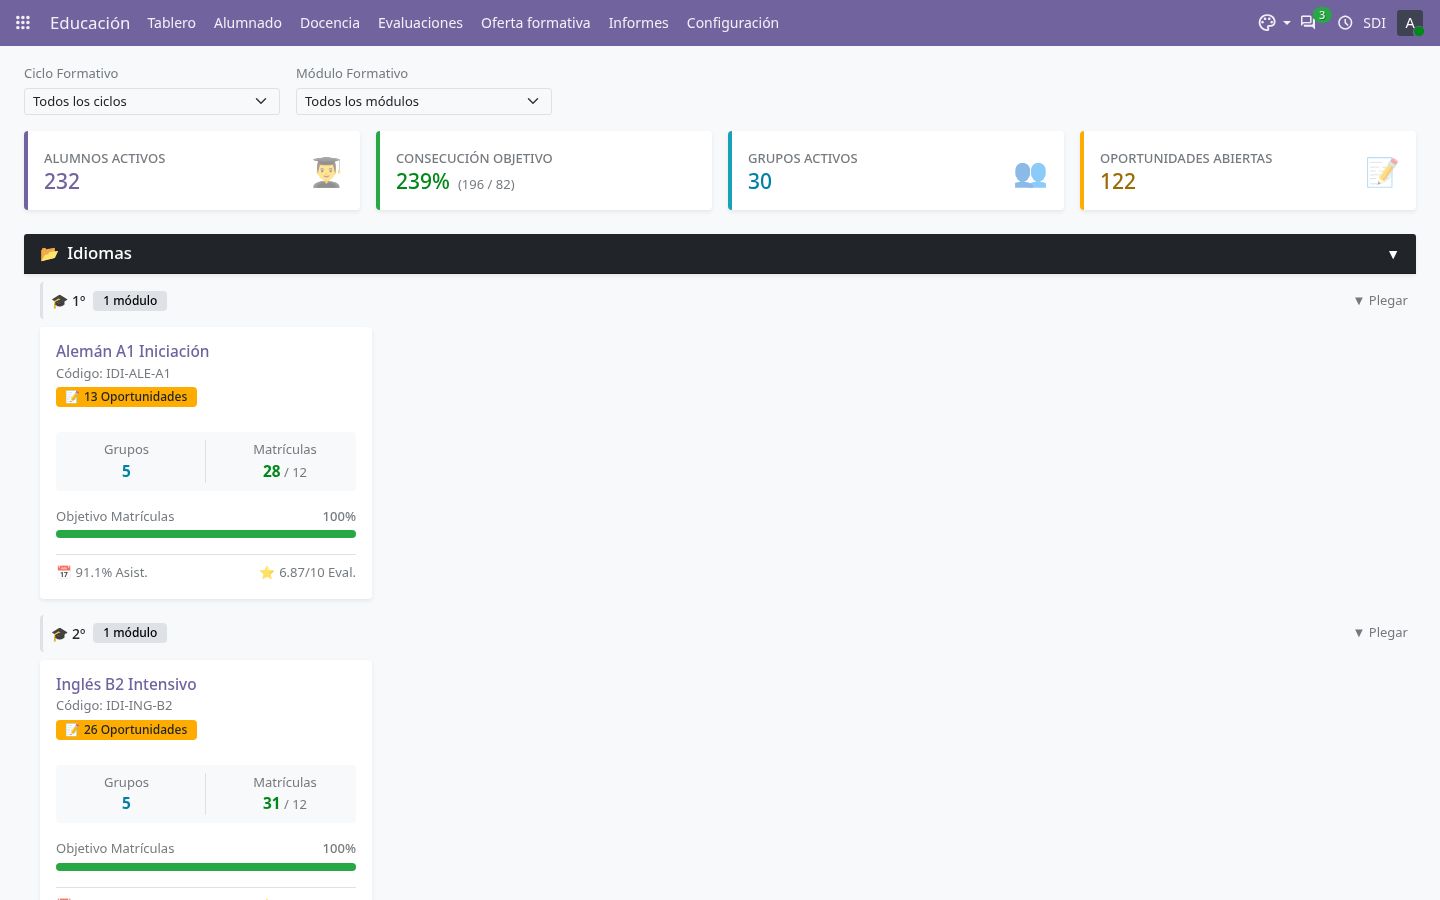
Task: Click the graduate student icon in Alumnos Activos
Action: [x=326, y=172]
